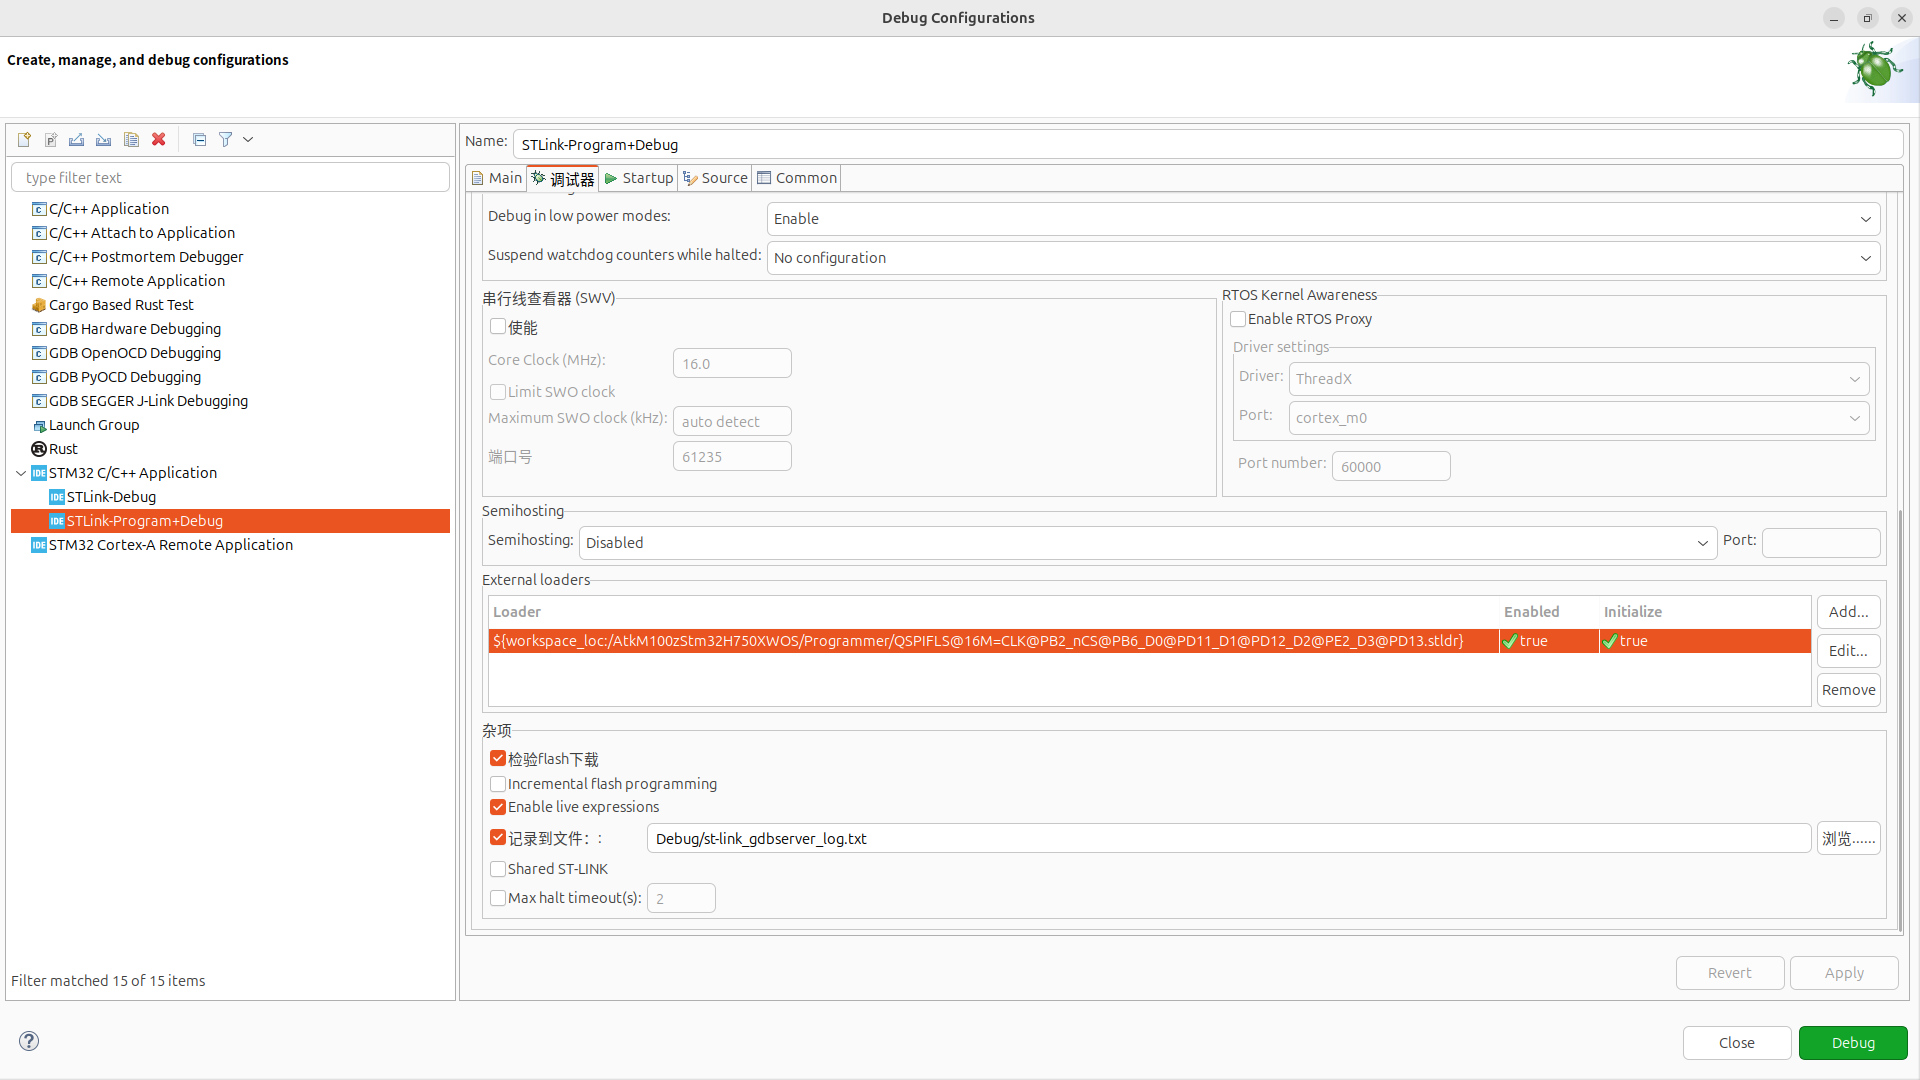This screenshot has height=1080, width=1920.
Task: Enable Incremental flash programming checkbox
Action: [498, 784]
